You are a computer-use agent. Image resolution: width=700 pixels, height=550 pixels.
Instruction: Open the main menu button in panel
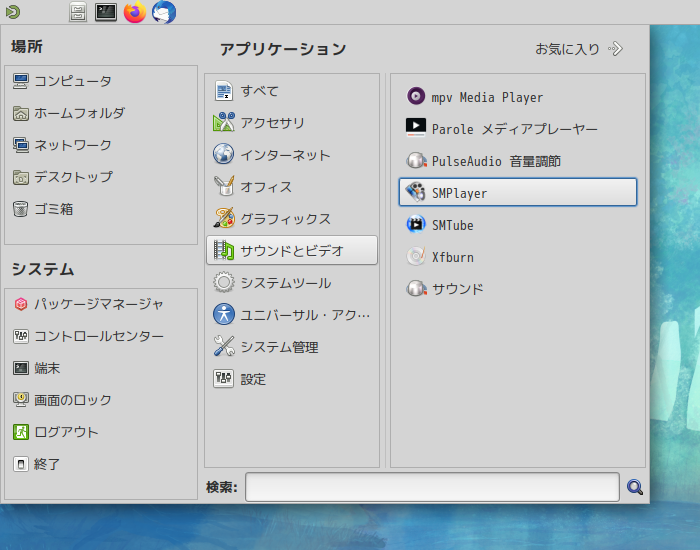point(12,12)
